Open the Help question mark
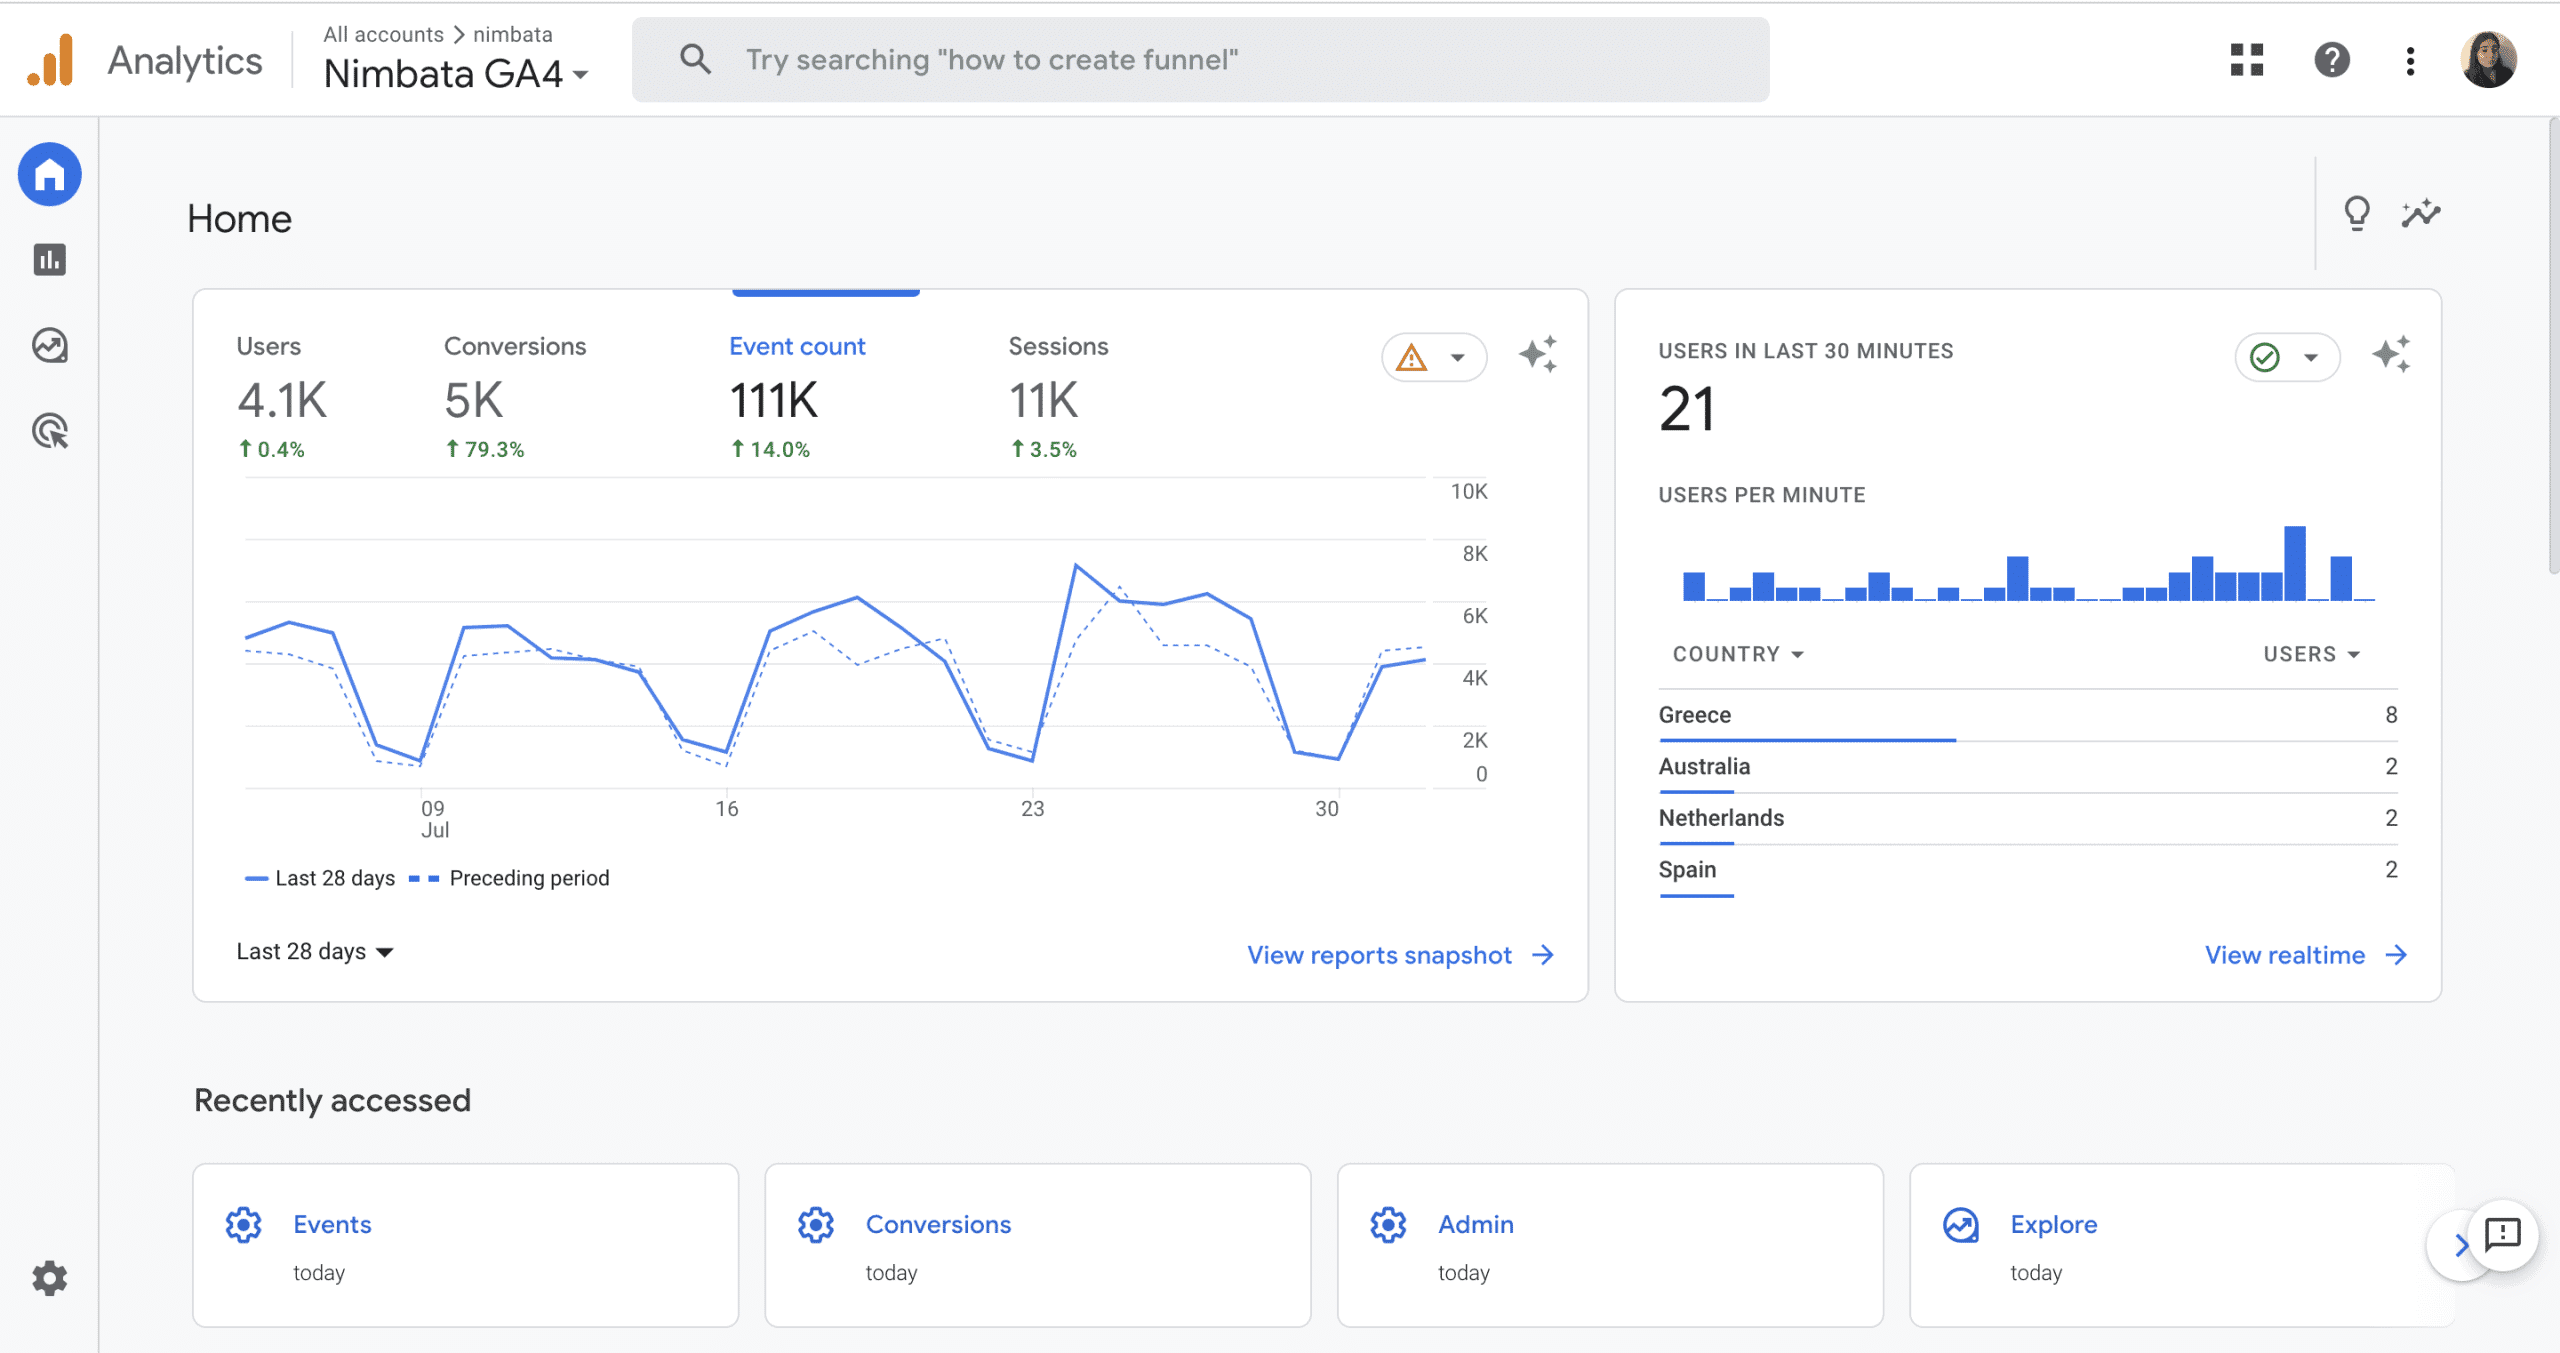 pos(2331,60)
